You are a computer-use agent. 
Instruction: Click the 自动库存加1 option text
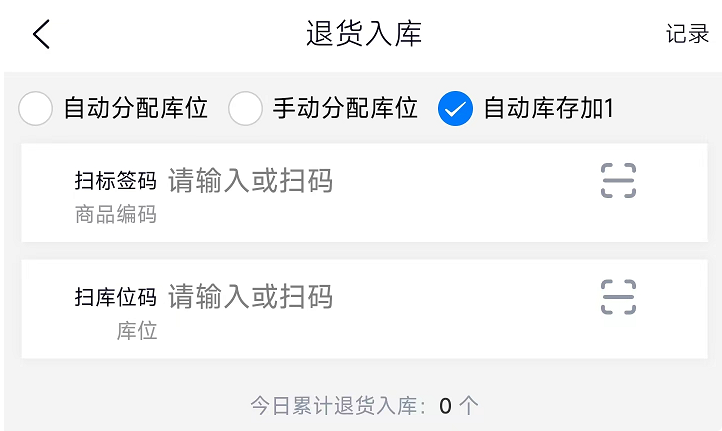coord(548,108)
